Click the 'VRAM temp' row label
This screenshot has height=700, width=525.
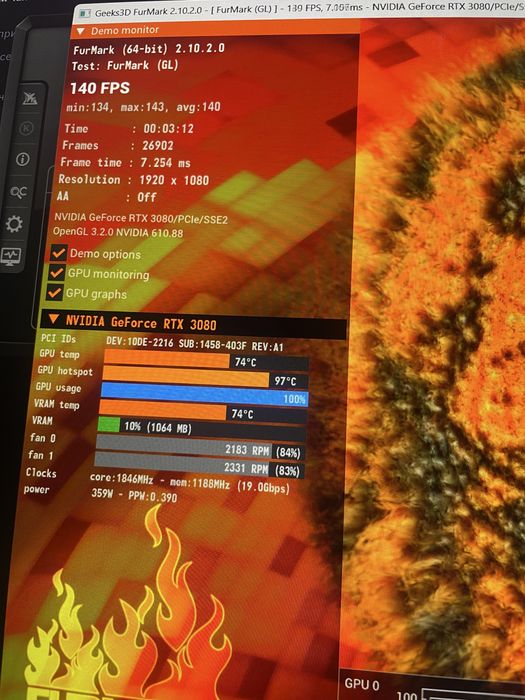(57, 404)
